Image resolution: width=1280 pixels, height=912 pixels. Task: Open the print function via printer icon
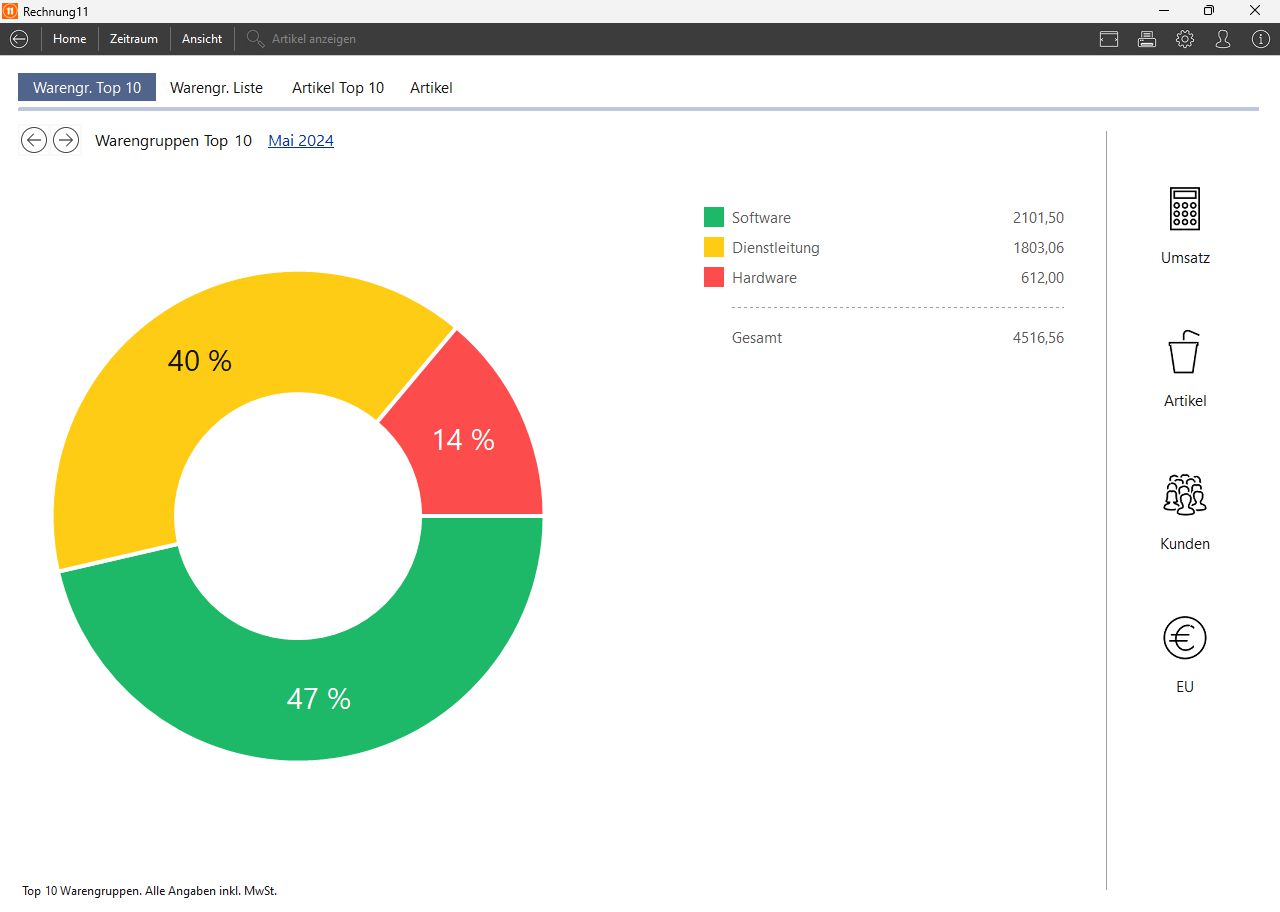[1147, 39]
